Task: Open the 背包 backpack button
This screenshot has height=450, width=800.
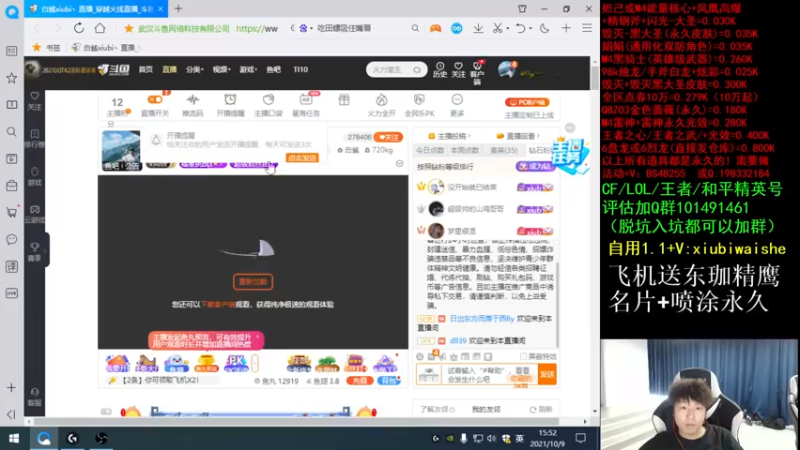Action: (389, 381)
